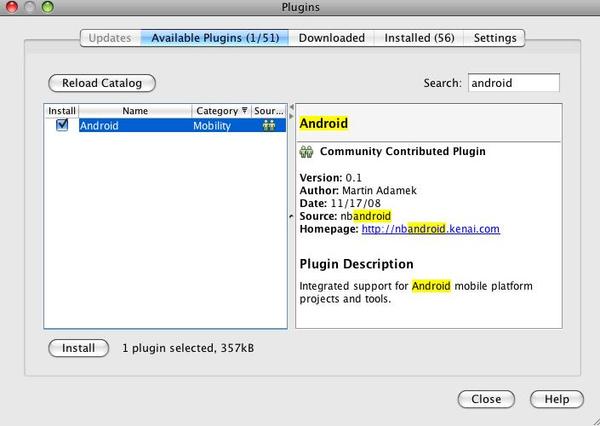Click the Android heading in the details pane
The width and height of the screenshot is (600, 426).
pos(324,123)
